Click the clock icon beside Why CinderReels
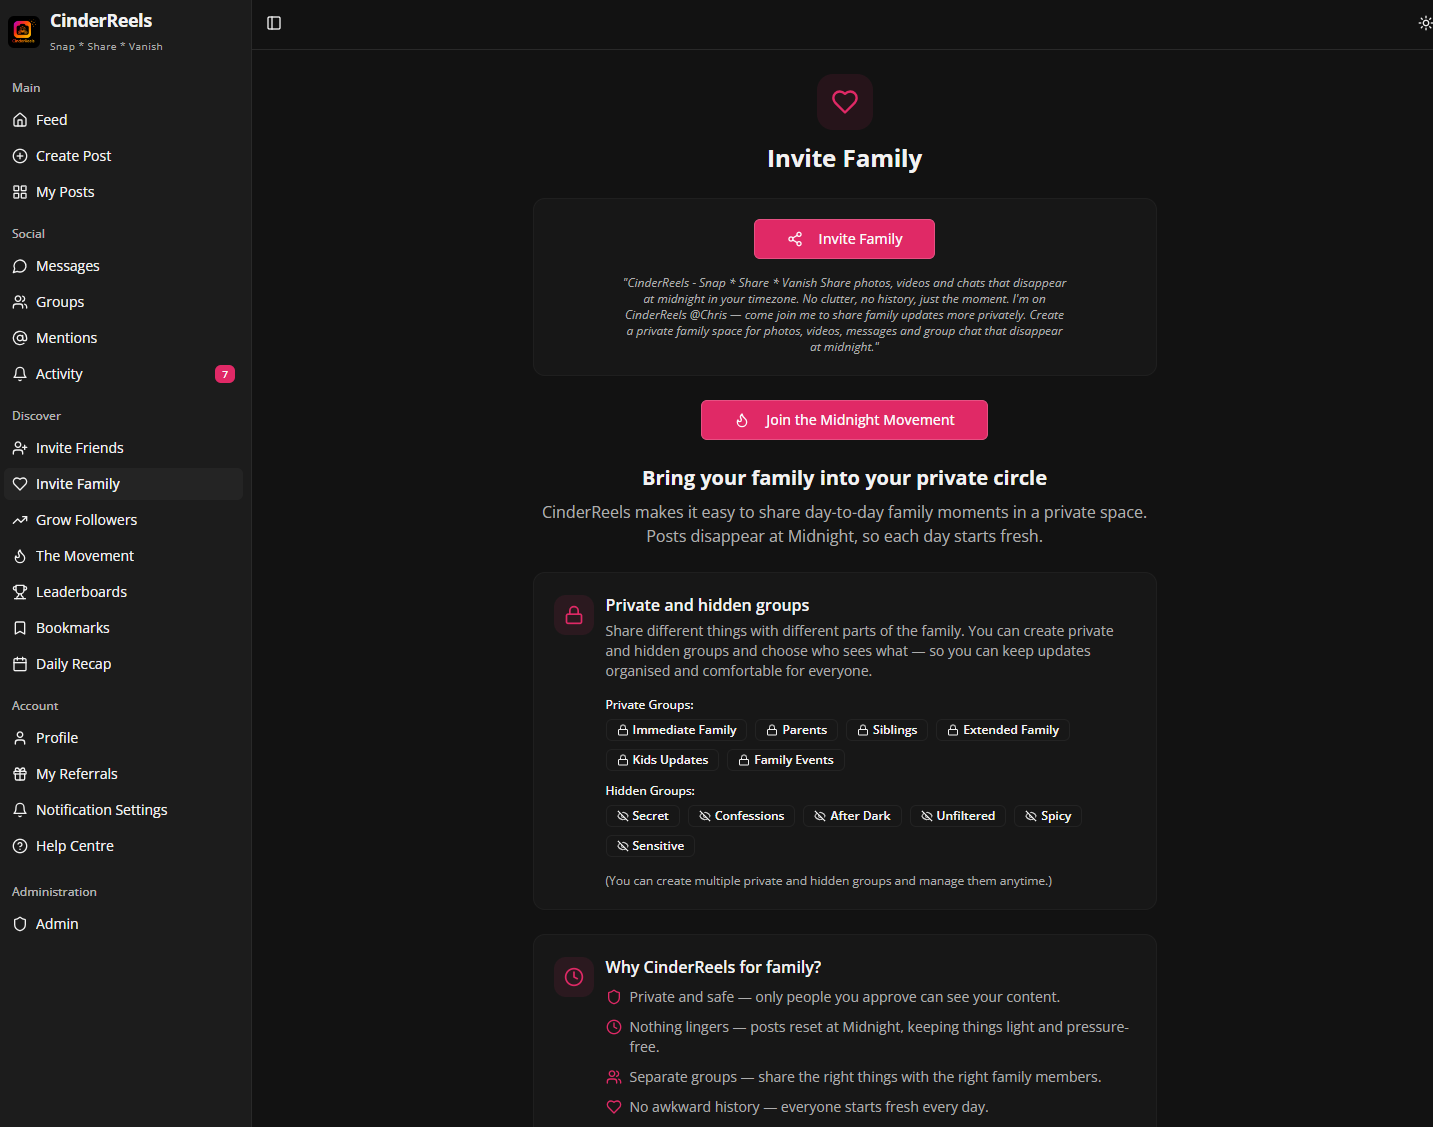Screen dimensions: 1433x1127 (574, 977)
